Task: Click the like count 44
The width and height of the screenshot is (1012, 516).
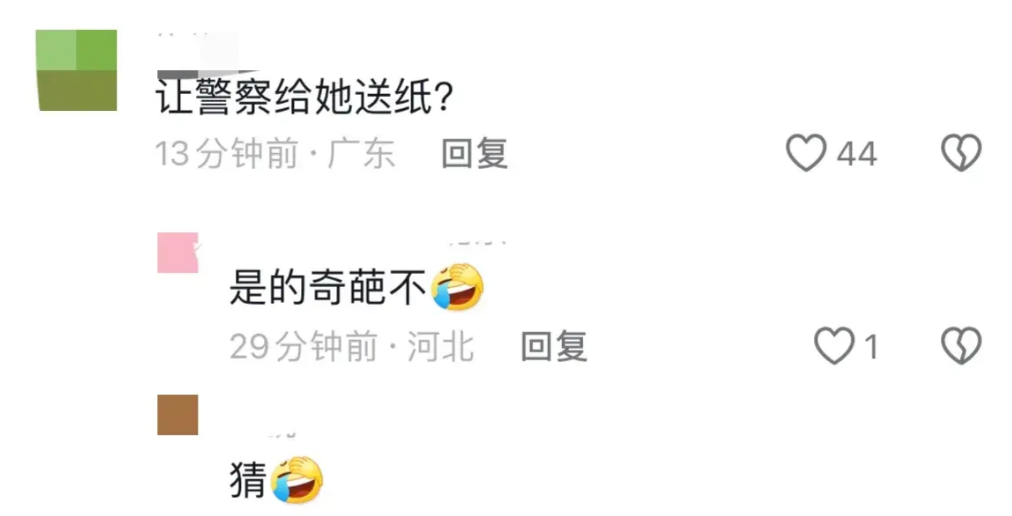Action: tap(856, 154)
